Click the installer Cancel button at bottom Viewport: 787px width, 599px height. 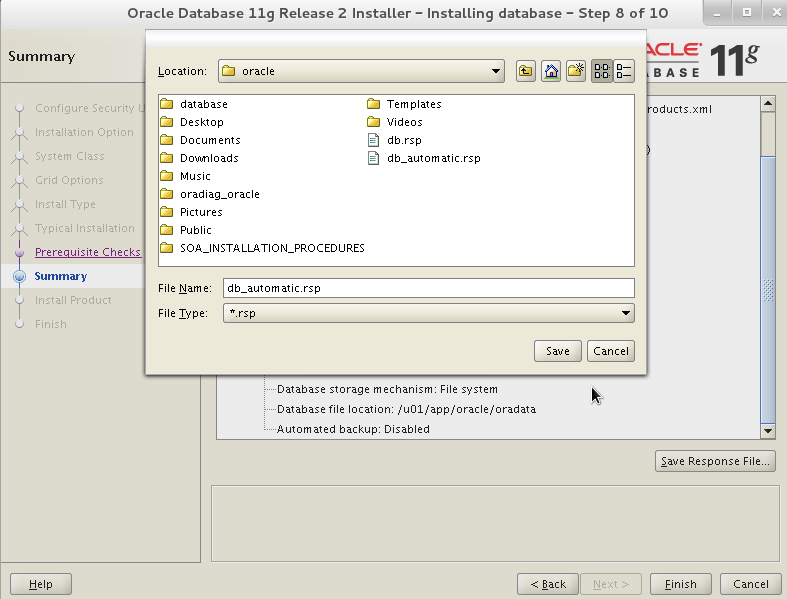pyautogui.click(x=750, y=584)
